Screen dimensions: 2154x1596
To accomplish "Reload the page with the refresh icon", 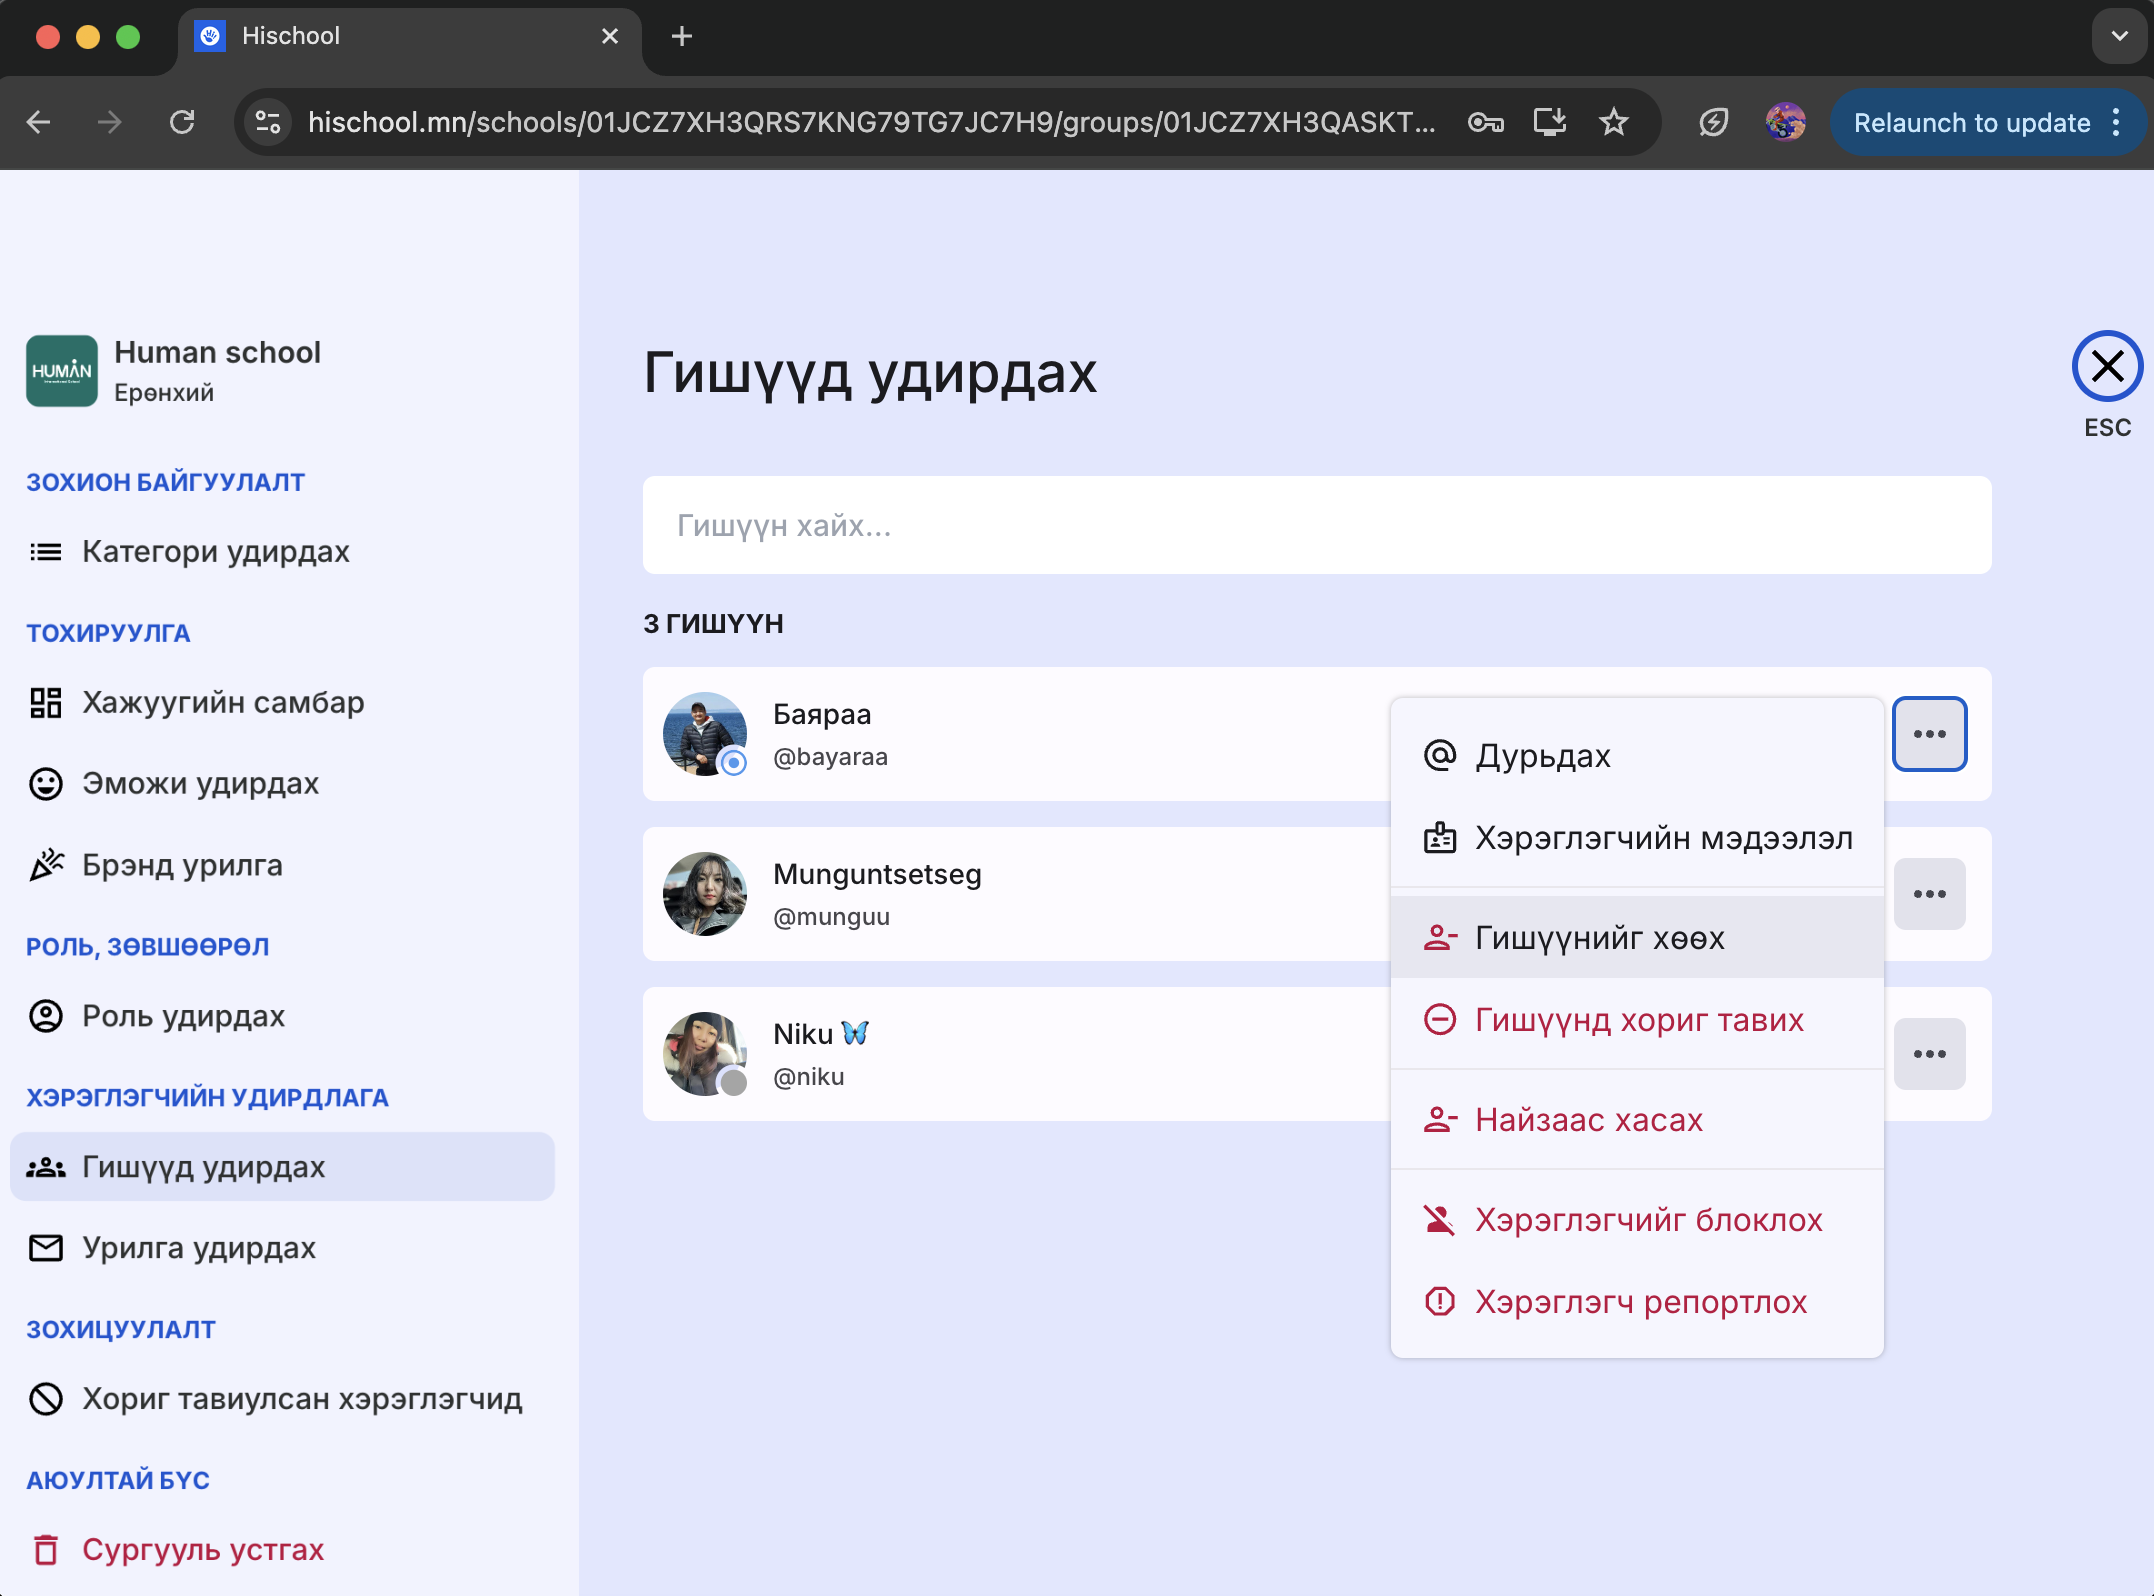I will click(182, 122).
